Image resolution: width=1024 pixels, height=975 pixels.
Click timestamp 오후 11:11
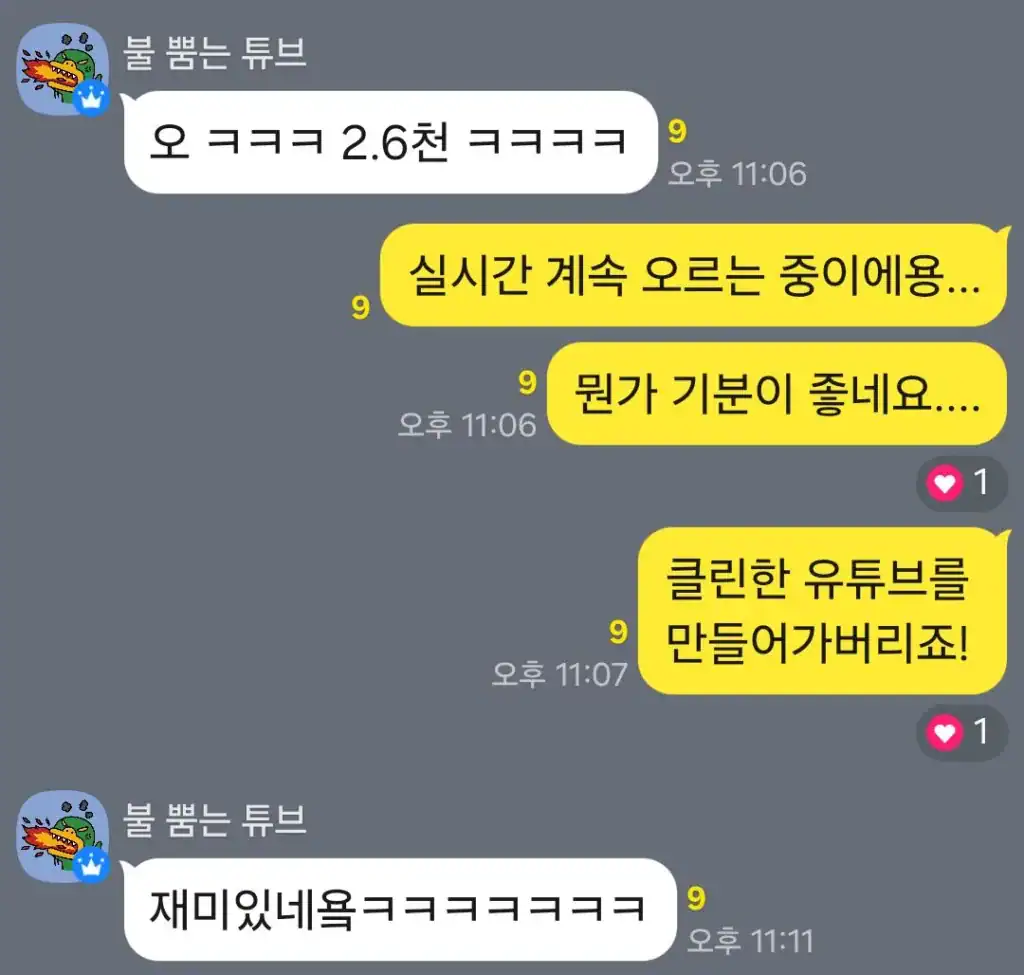(x=750, y=940)
